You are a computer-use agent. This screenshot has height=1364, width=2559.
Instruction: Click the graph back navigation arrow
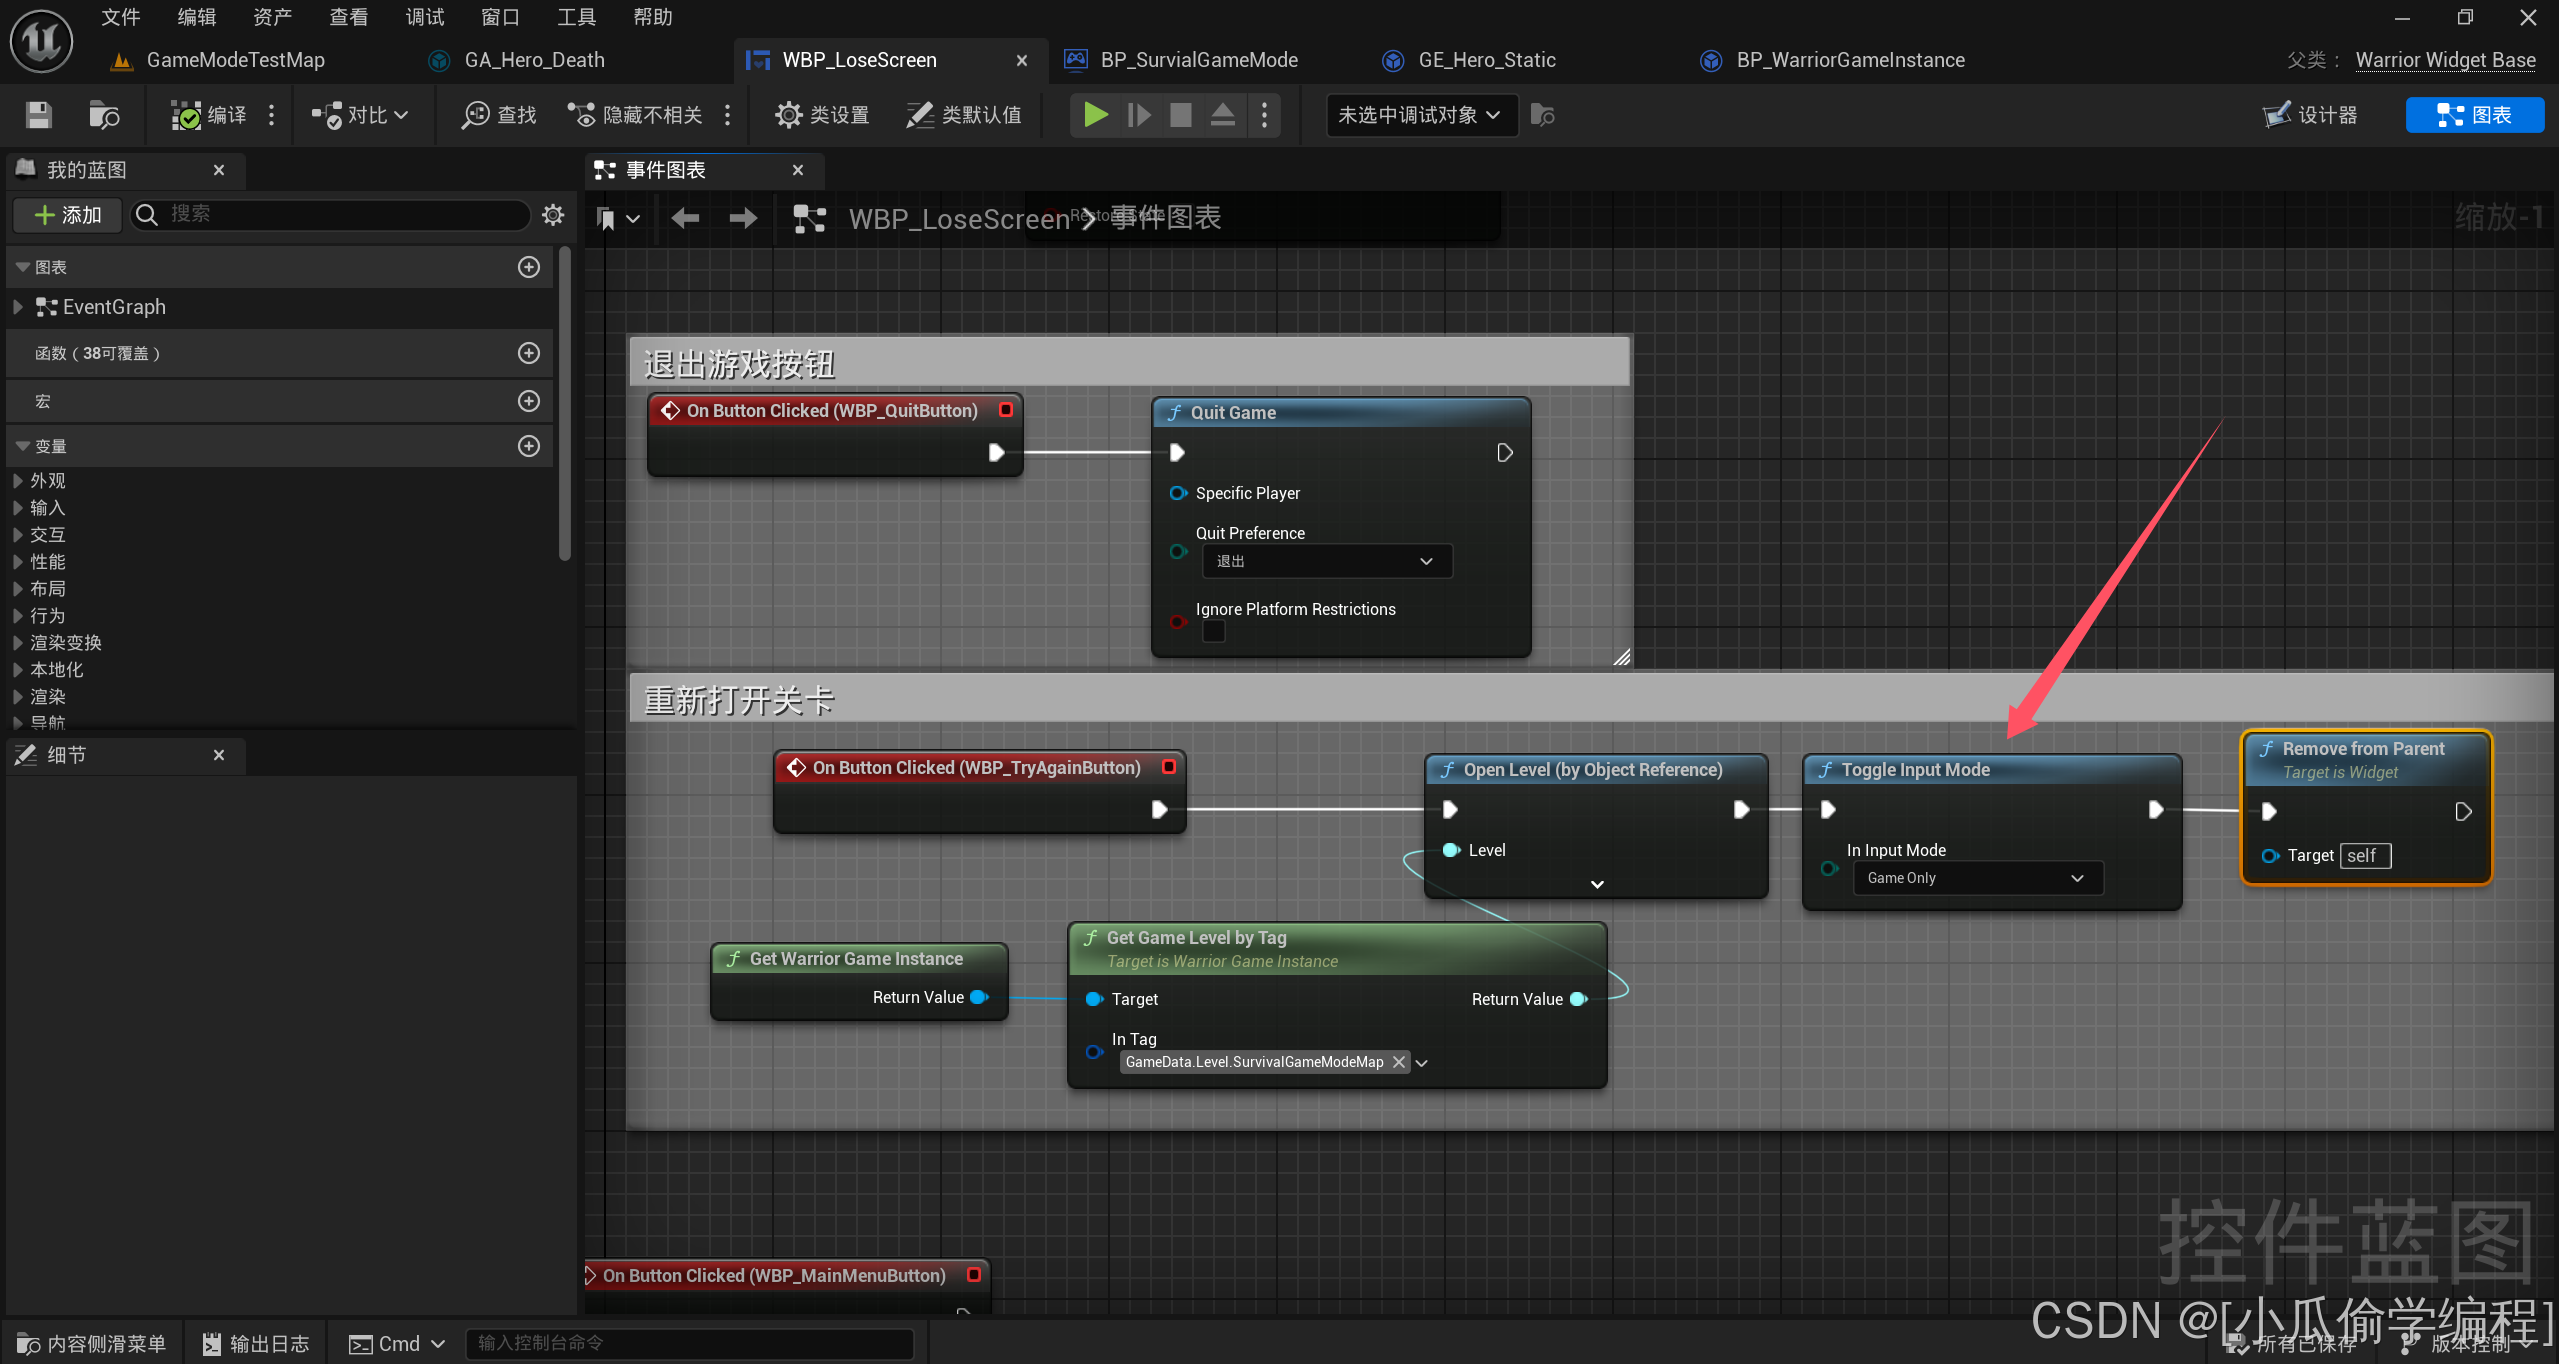pyautogui.click(x=685, y=218)
